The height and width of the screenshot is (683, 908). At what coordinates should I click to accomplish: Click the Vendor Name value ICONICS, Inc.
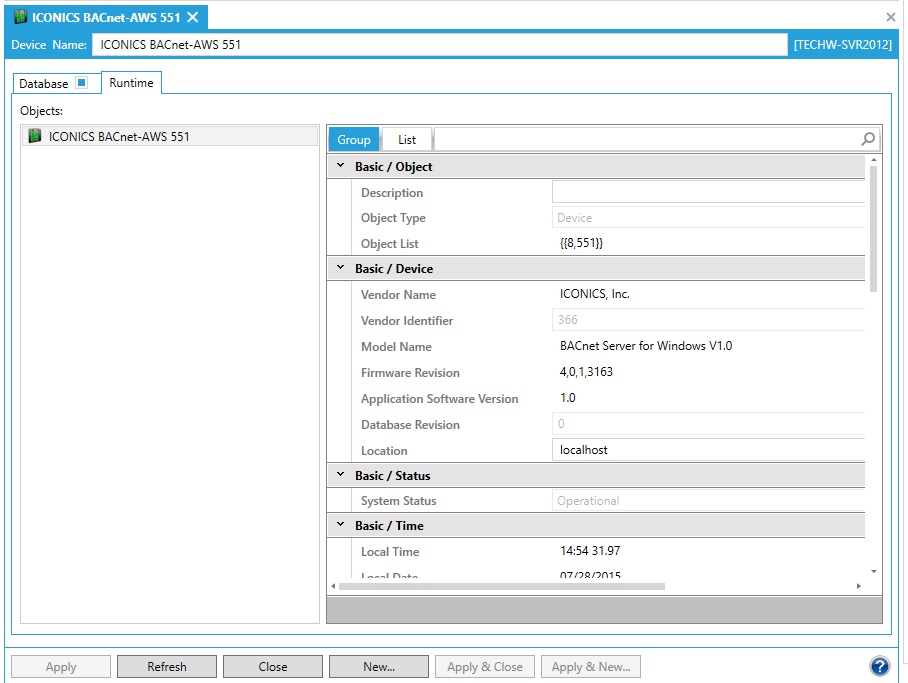pos(595,294)
